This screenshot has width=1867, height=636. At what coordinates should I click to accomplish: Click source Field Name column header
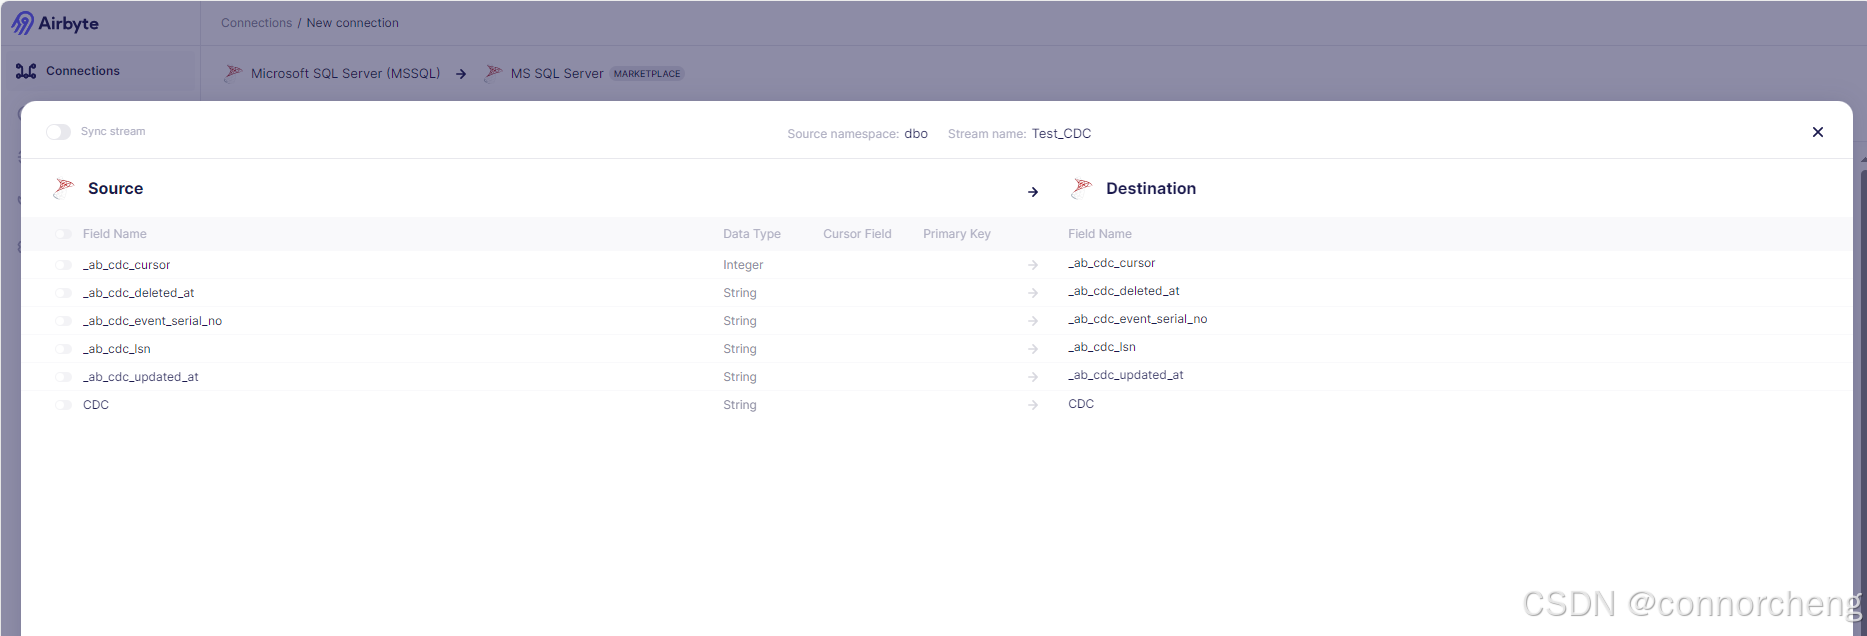115,234
